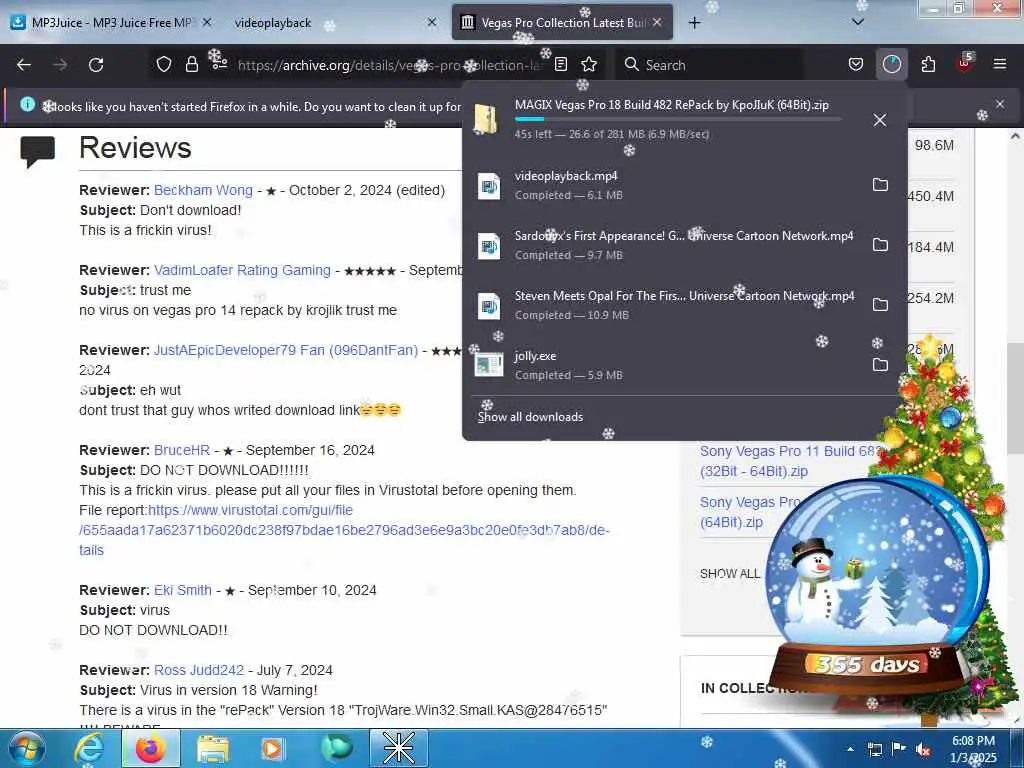
Task: Close the MP3Juice tab
Action: point(207,22)
